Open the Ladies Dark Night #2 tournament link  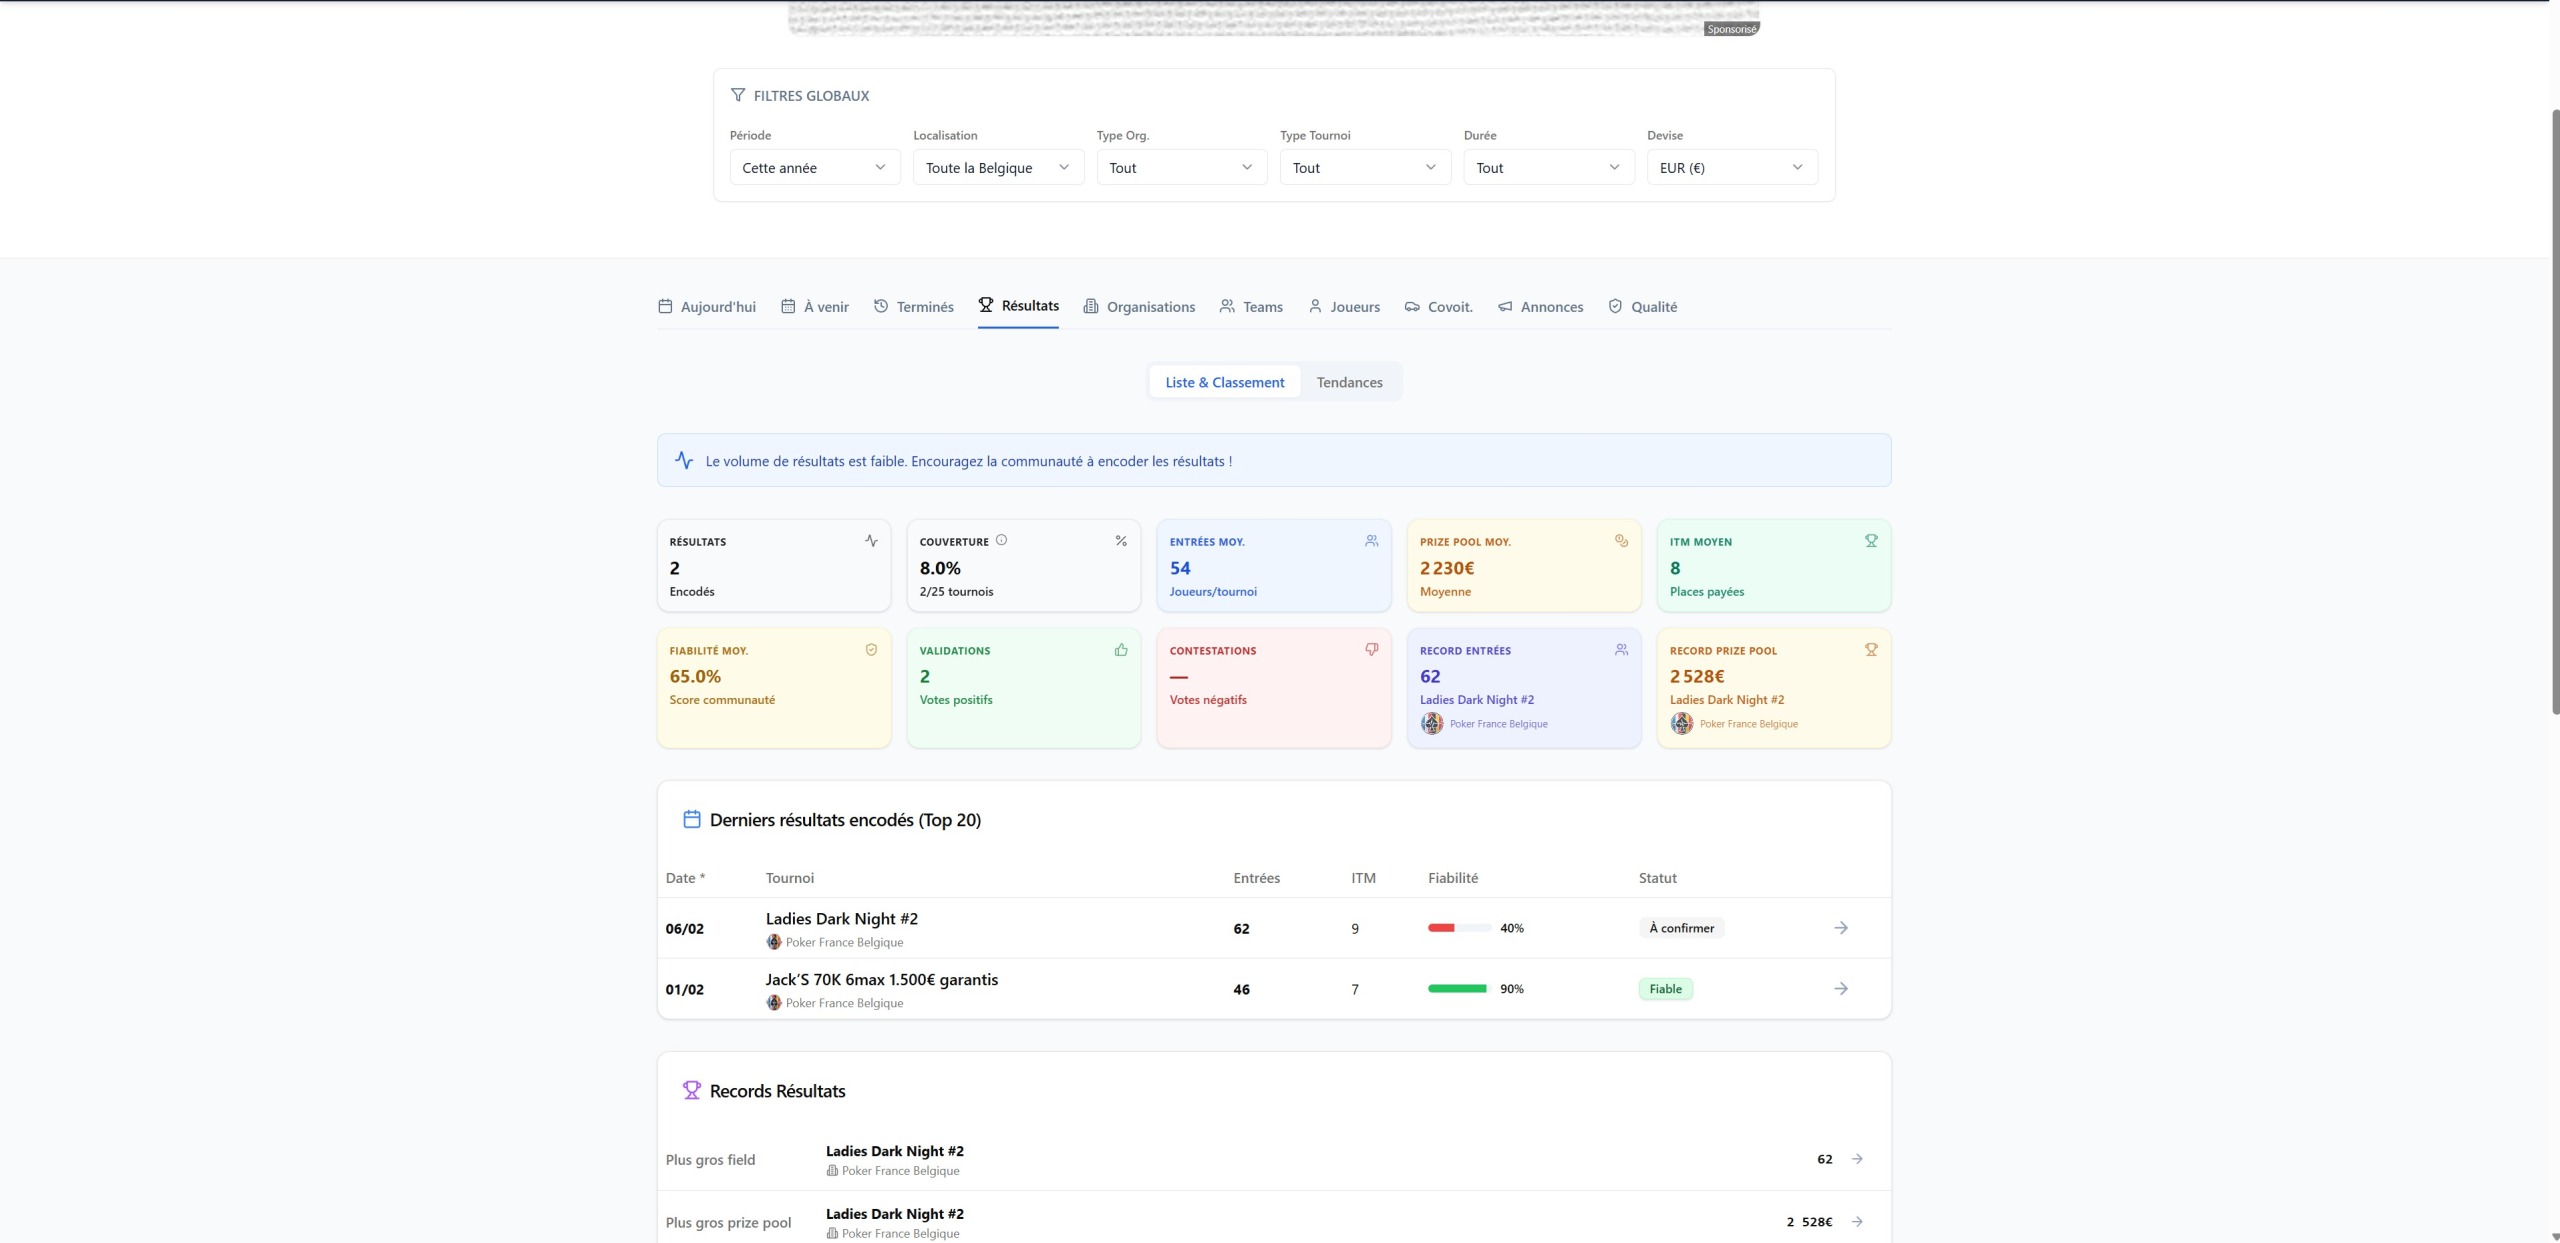coord(841,919)
